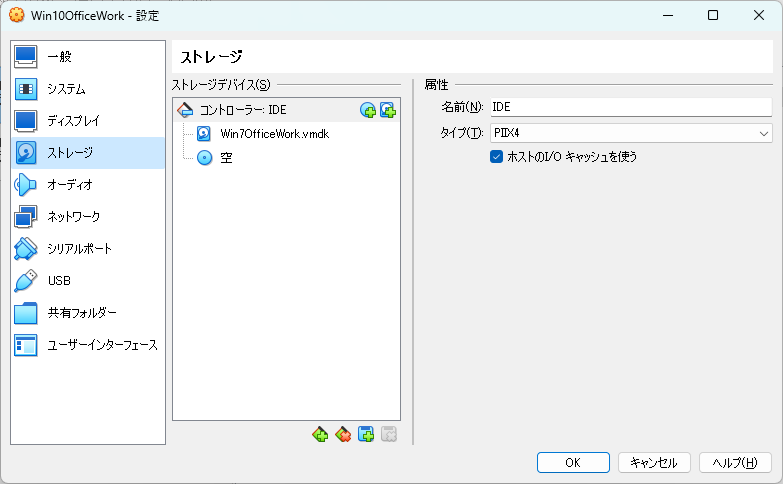Click the hard disk icon of Win7OfficeWork.vmdk
The height and width of the screenshot is (484, 783).
pyautogui.click(x=204, y=134)
